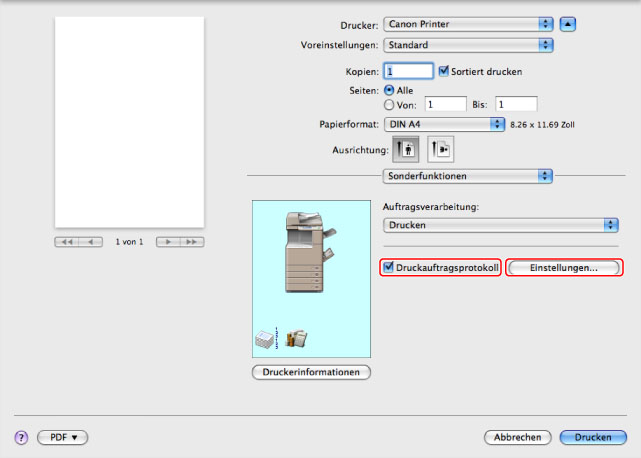Open the Papierformat DIN A4 dropdown
The height and width of the screenshot is (458, 641).
point(443,124)
